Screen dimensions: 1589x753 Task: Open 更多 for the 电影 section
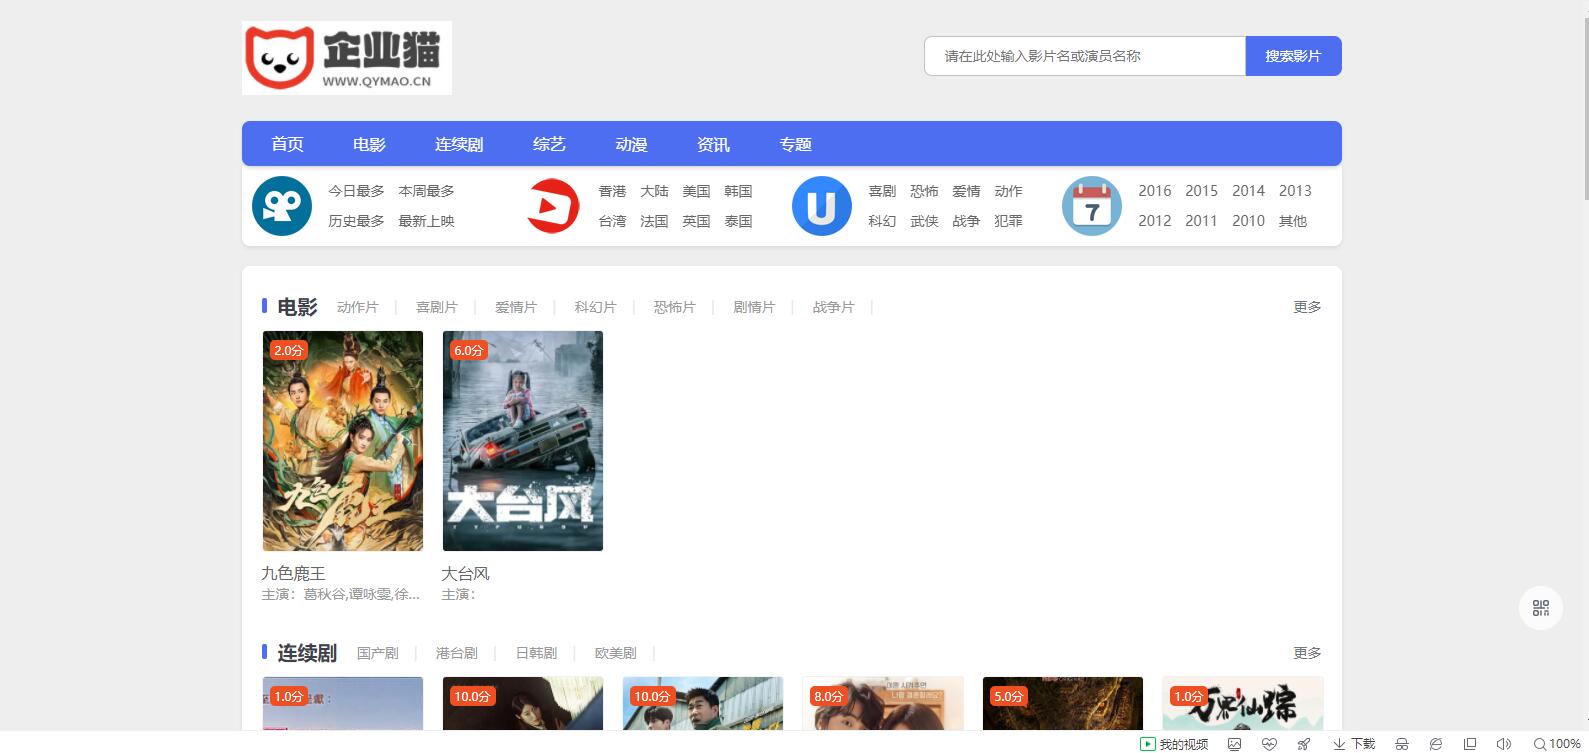point(1306,307)
